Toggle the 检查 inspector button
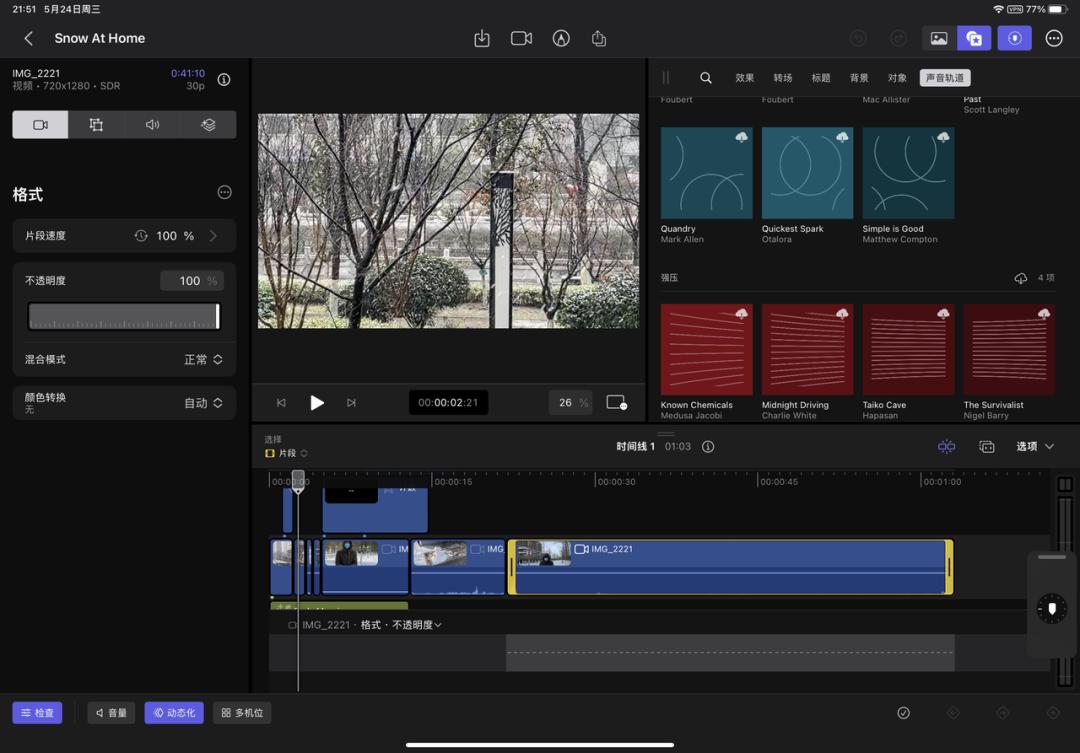This screenshot has width=1080, height=753. point(37,713)
